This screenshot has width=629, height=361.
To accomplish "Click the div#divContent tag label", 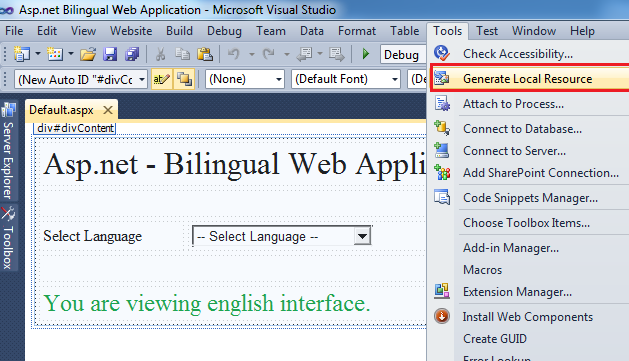I will (75, 128).
